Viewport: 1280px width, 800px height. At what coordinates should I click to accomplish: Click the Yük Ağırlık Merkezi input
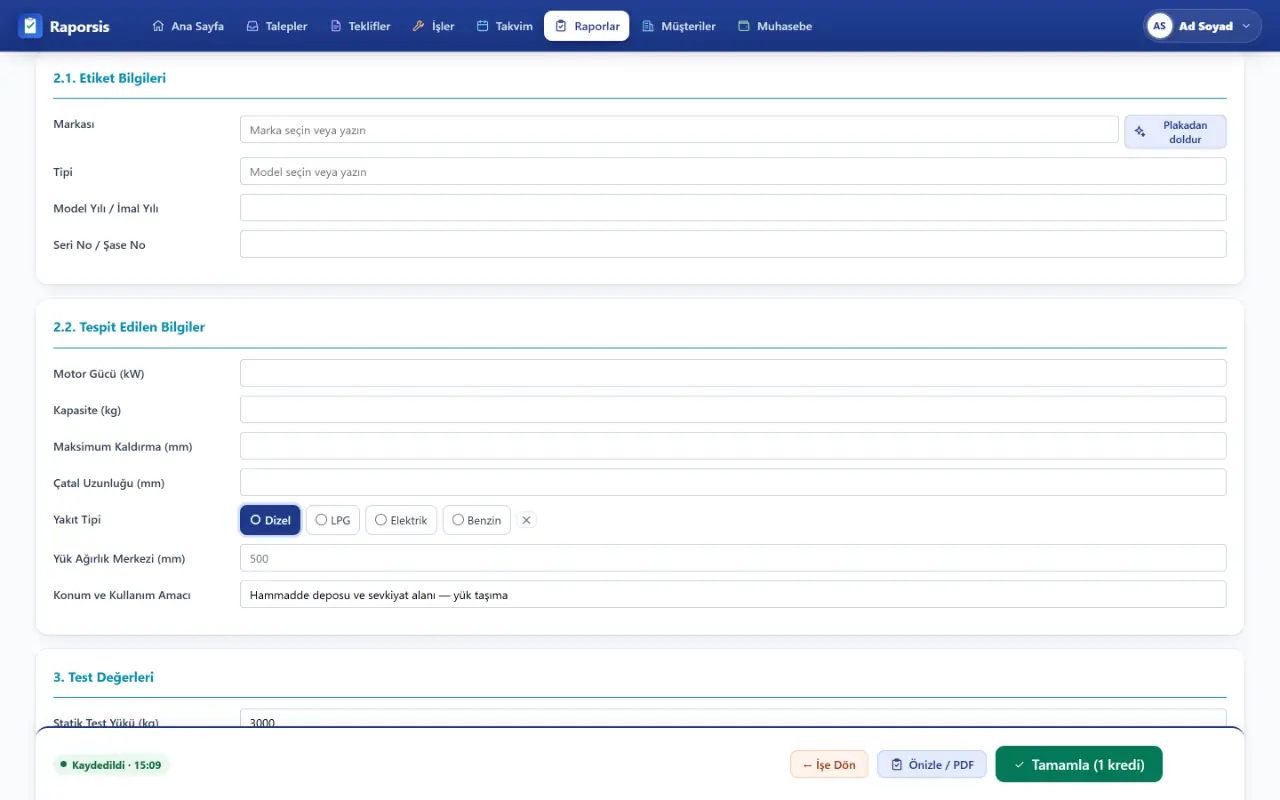click(x=733, y=558)
